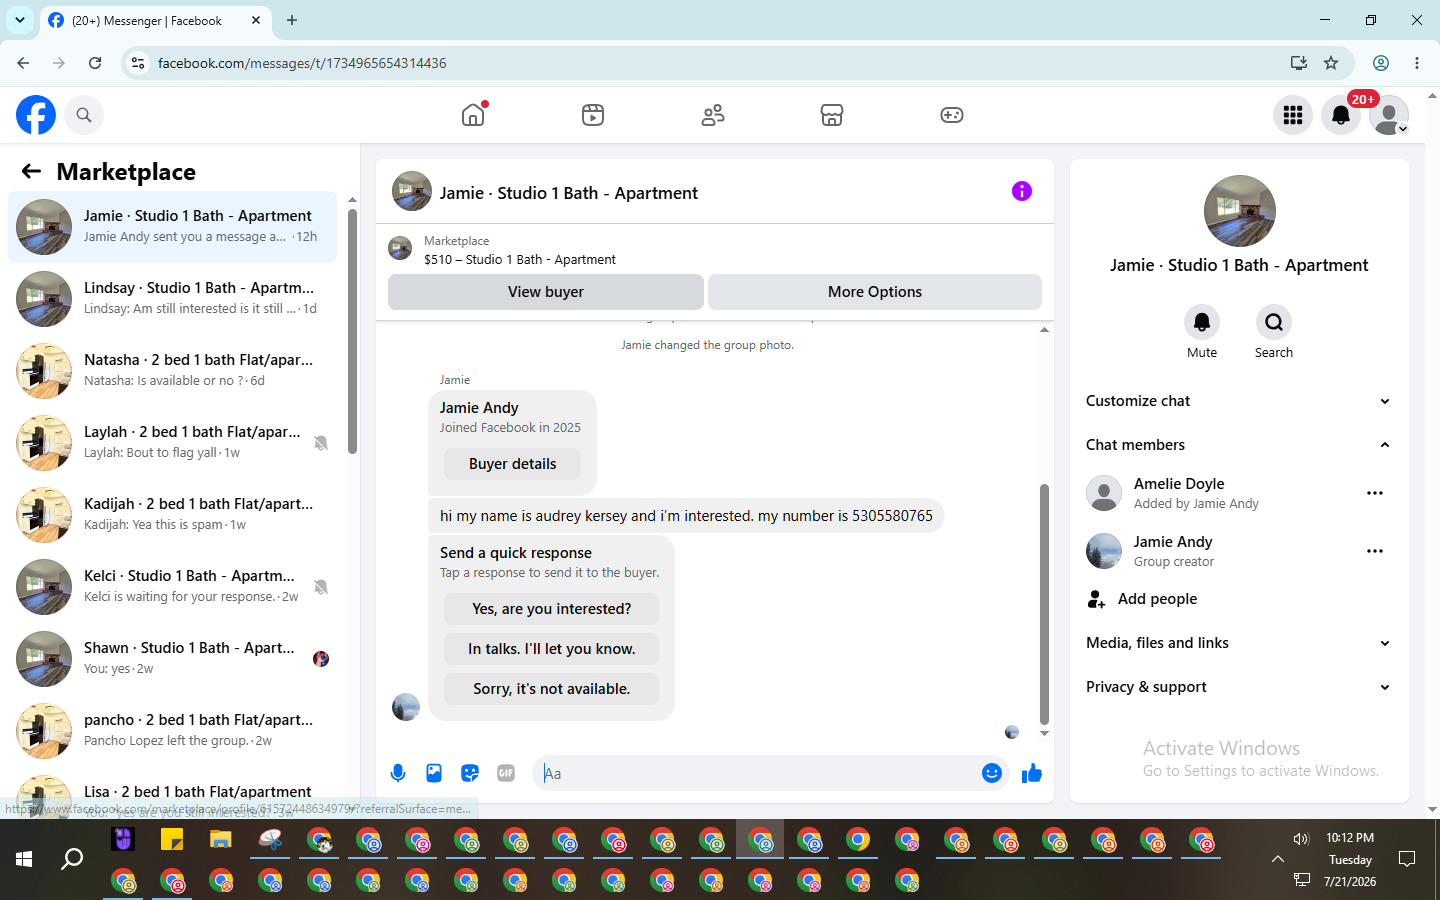Image resolution: width=1440 pixels, height=900 pixels.
Task: Open the Kadijah 2 bed conversation
Action: pyautogui.click(x=172, y=515)
